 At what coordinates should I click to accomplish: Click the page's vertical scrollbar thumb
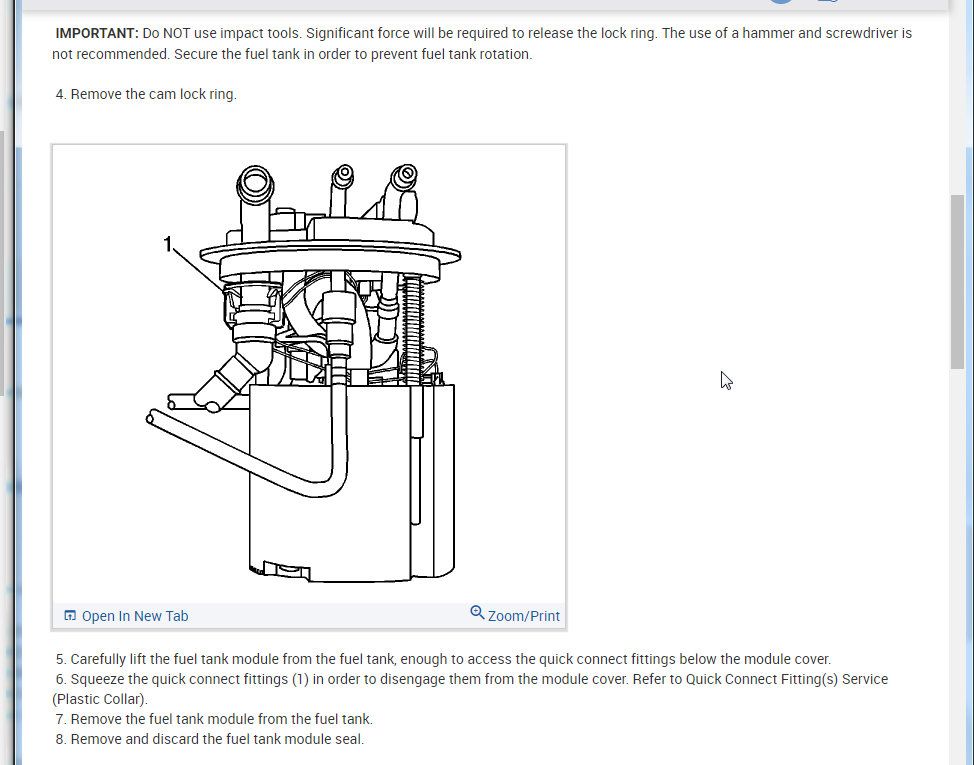coord(957,282)
